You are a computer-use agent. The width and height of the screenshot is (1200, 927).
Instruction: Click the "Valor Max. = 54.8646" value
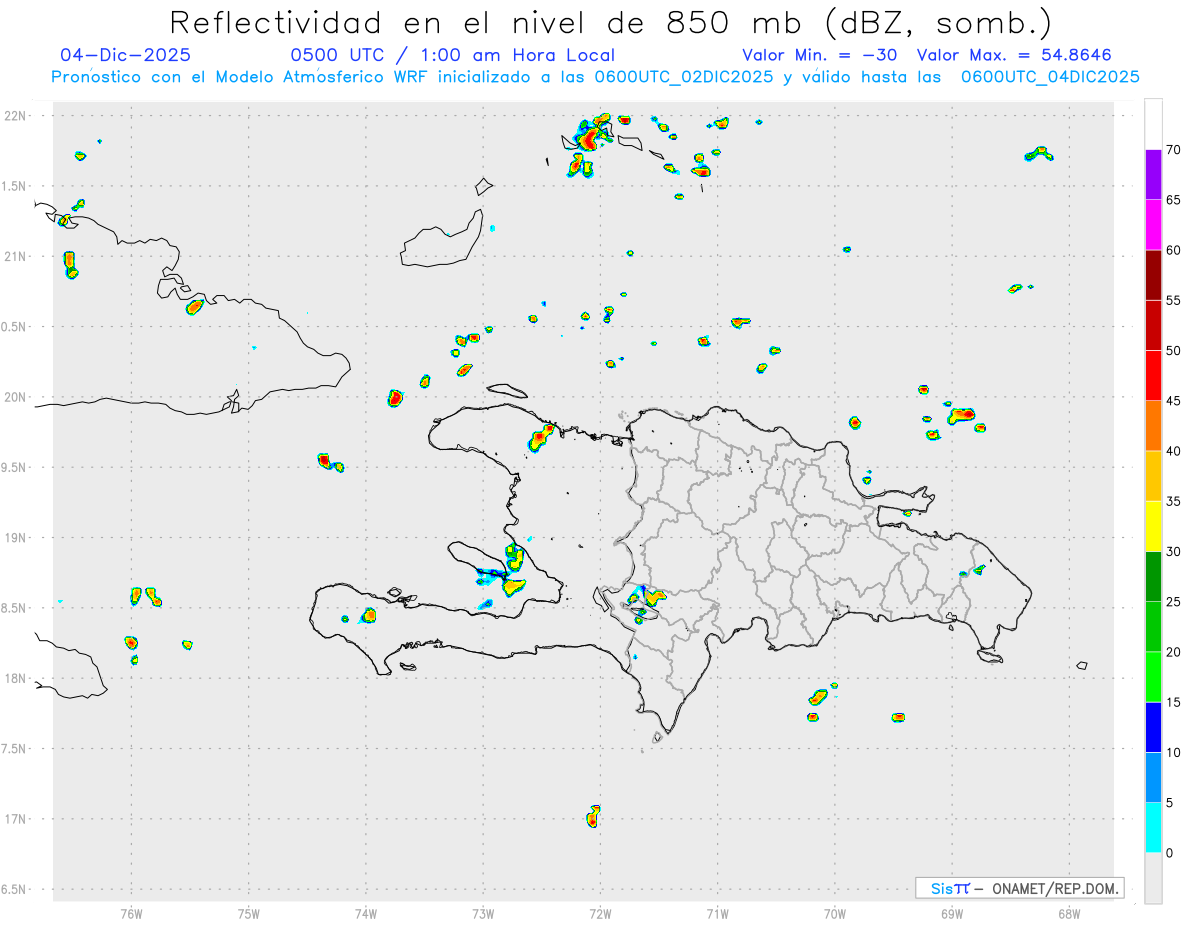click(x=1014, y=55)
